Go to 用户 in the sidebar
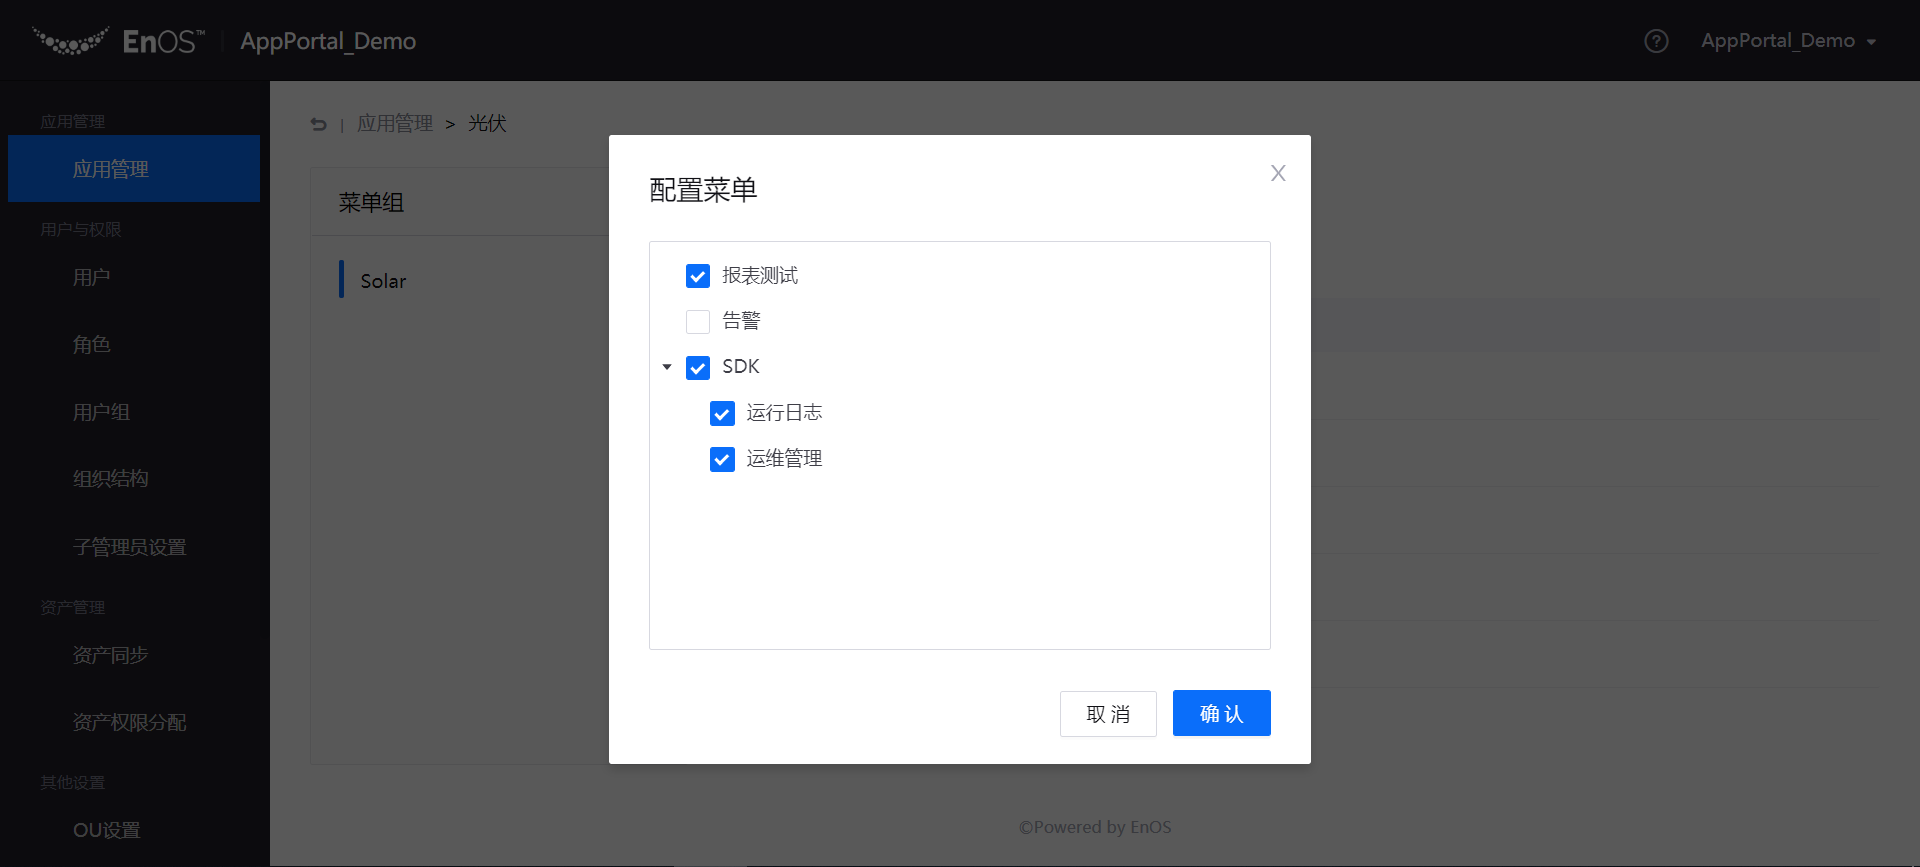Image resolution: width=1920 pixels, height=867 pixels. [x=92, y=277]
